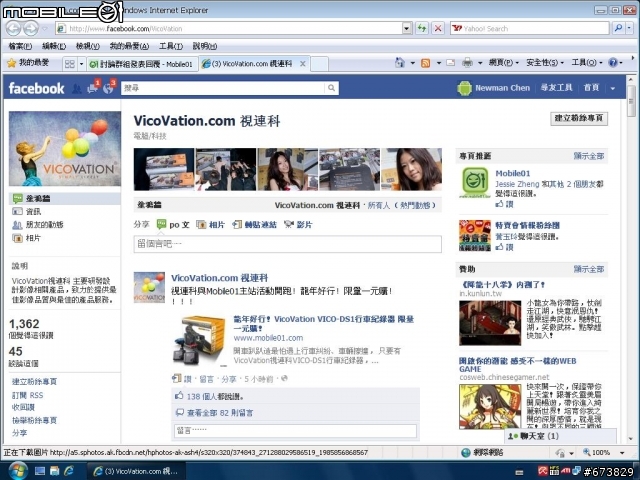This screenshot has height=480, width=640.
Task: Open search provider dropdown arrow
Action: tap(629, 28)
